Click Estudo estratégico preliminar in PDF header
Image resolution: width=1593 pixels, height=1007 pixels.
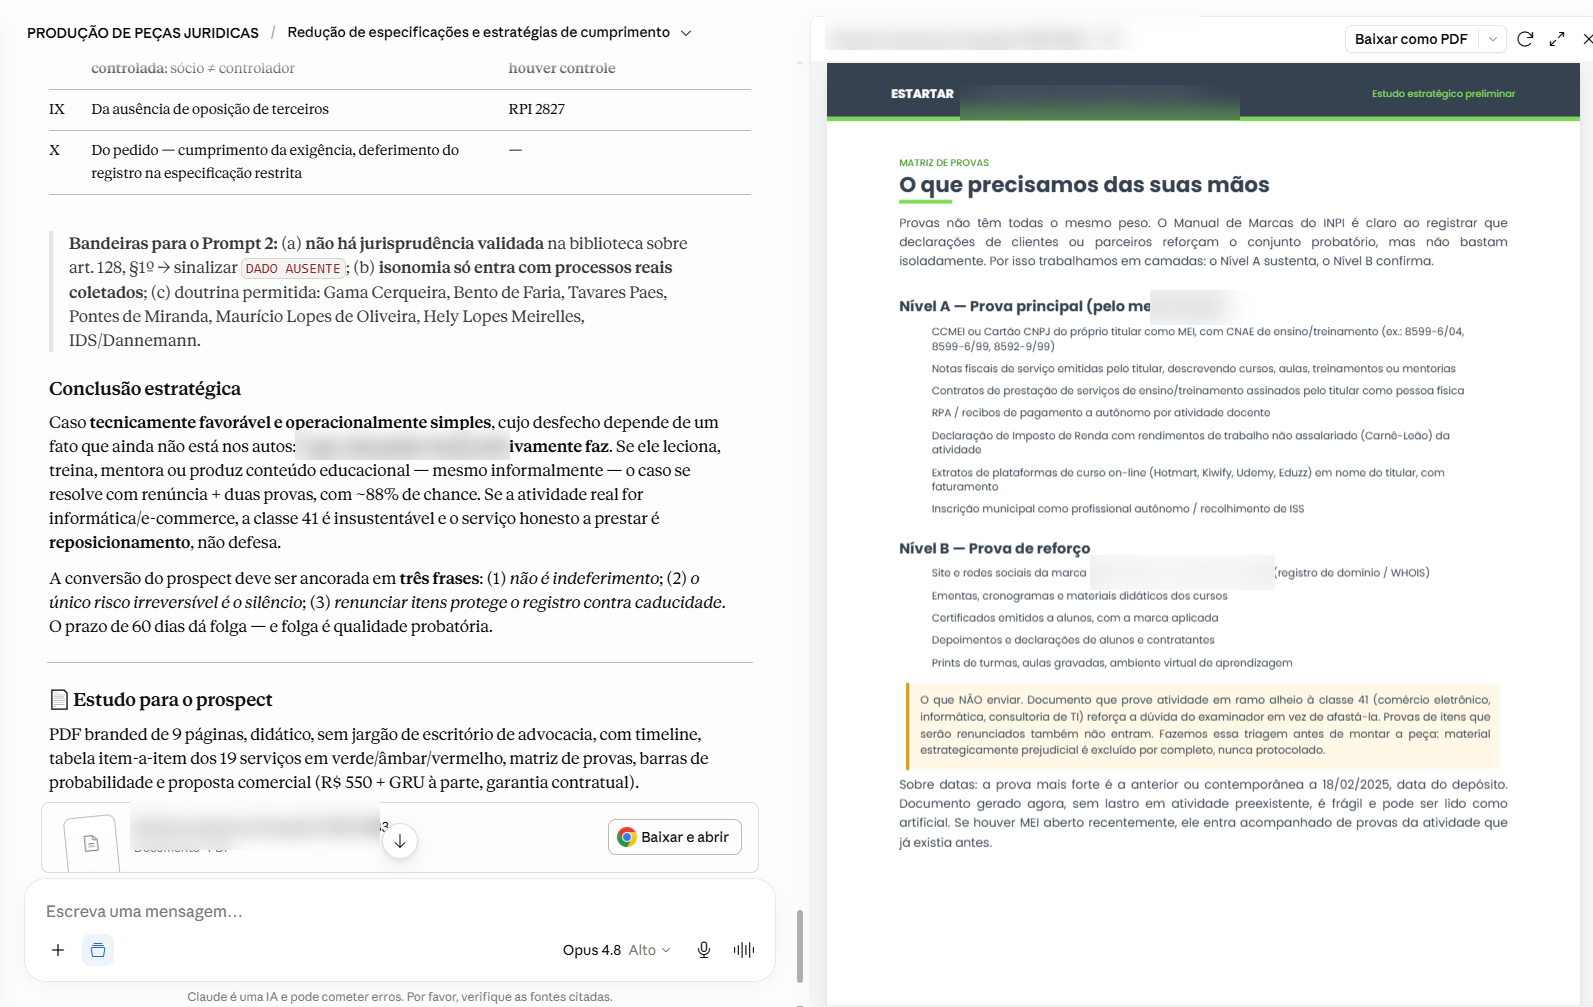click(1443, 94)
